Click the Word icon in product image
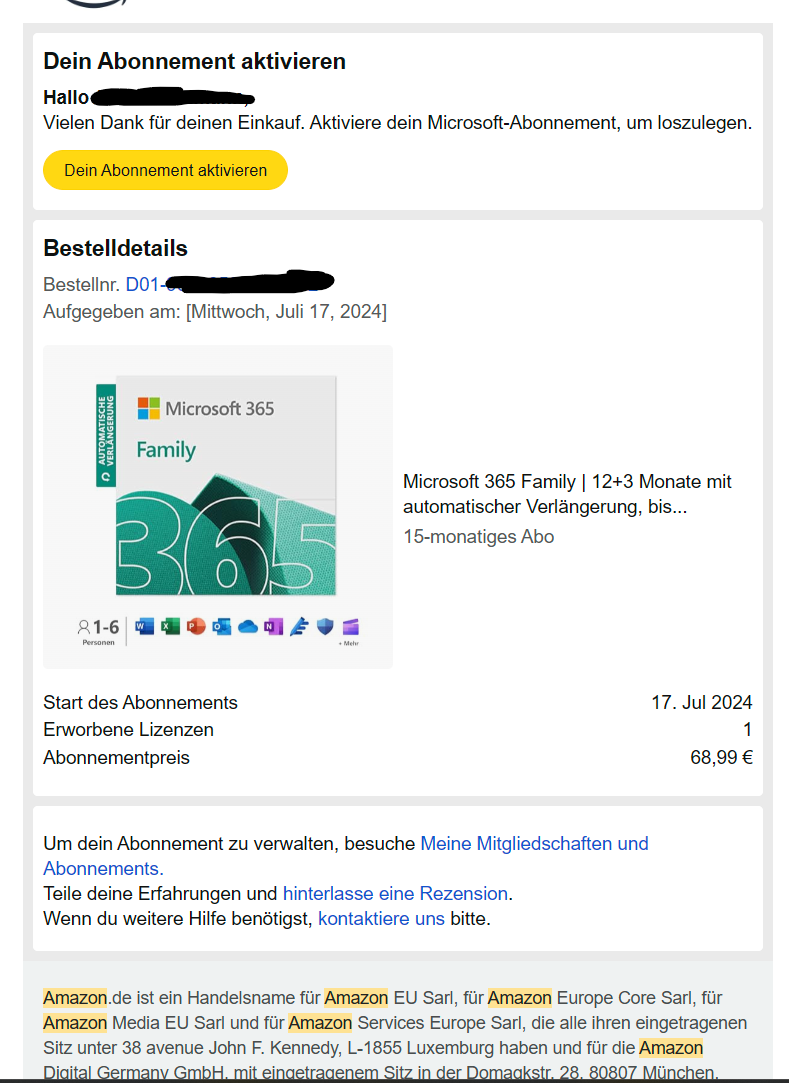This screenshot has height=1083, width=789. (x=144, y=626)
